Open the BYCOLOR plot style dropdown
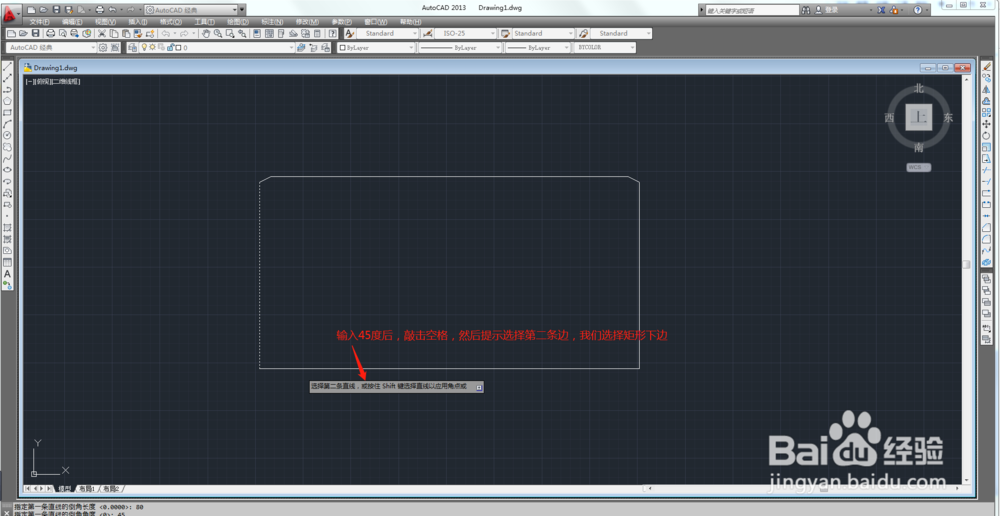 tap(605, 47)
